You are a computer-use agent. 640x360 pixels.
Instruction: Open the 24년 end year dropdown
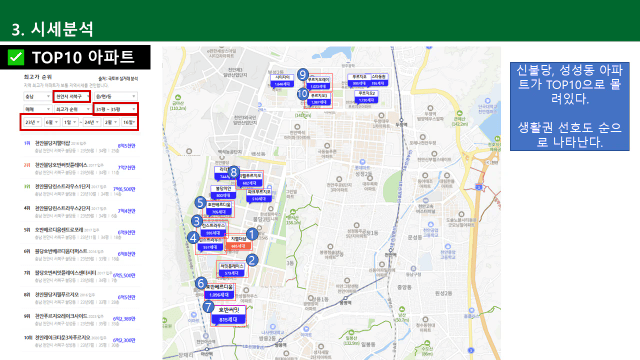[91, 122]
